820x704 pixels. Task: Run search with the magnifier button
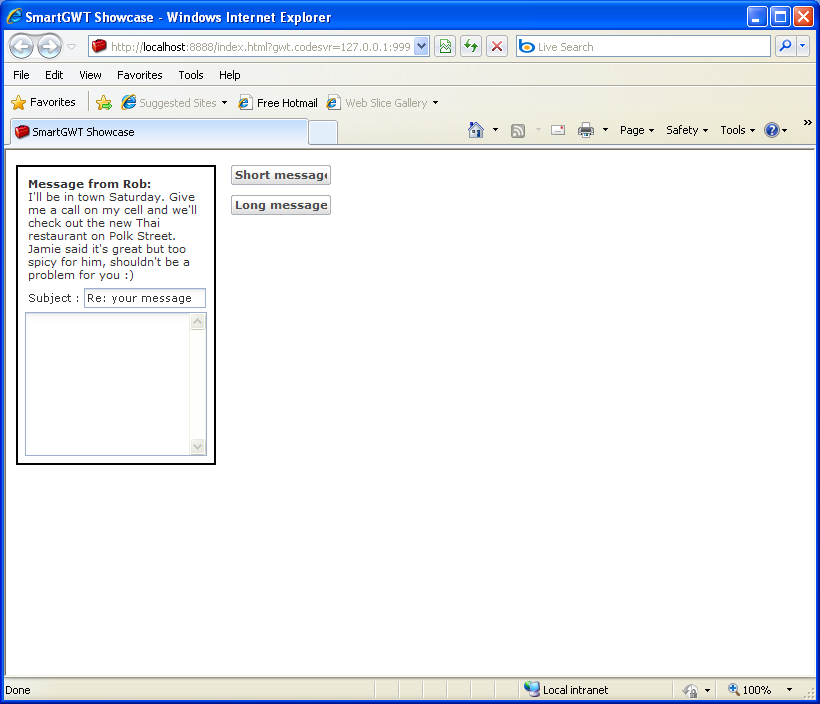pos(785,47)
